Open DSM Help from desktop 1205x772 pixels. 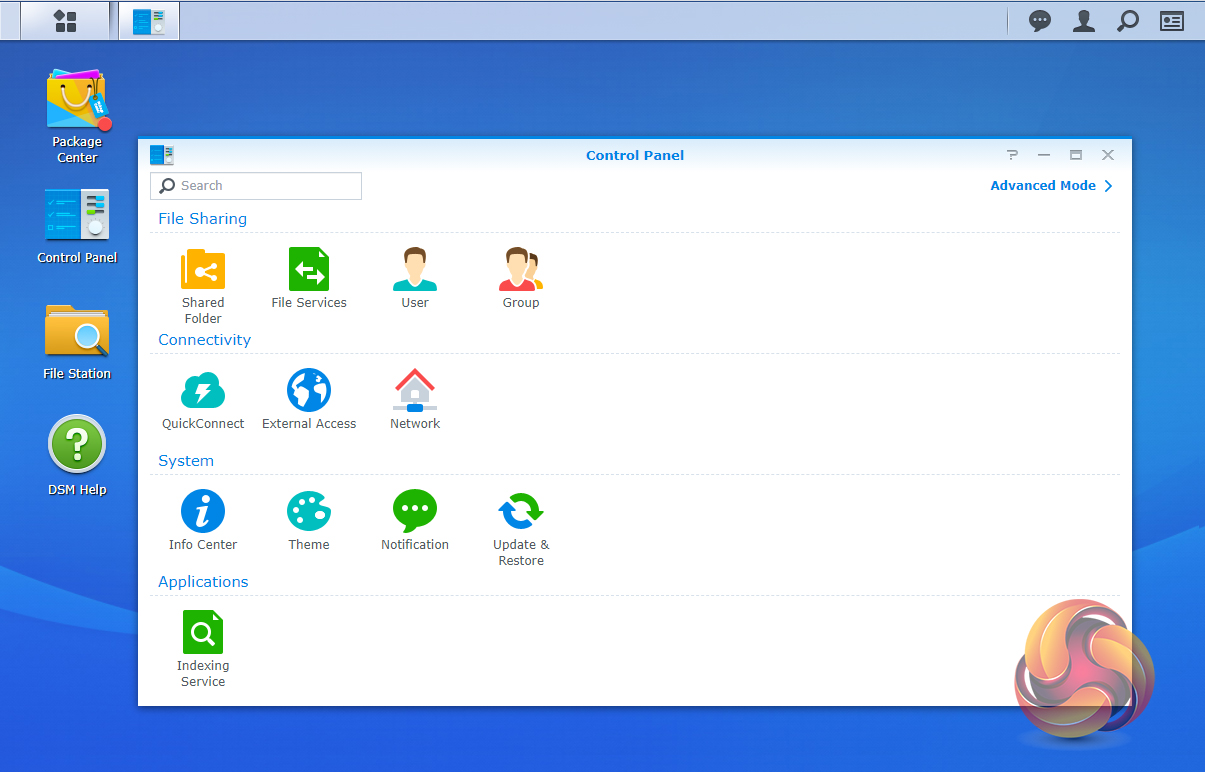77,456
